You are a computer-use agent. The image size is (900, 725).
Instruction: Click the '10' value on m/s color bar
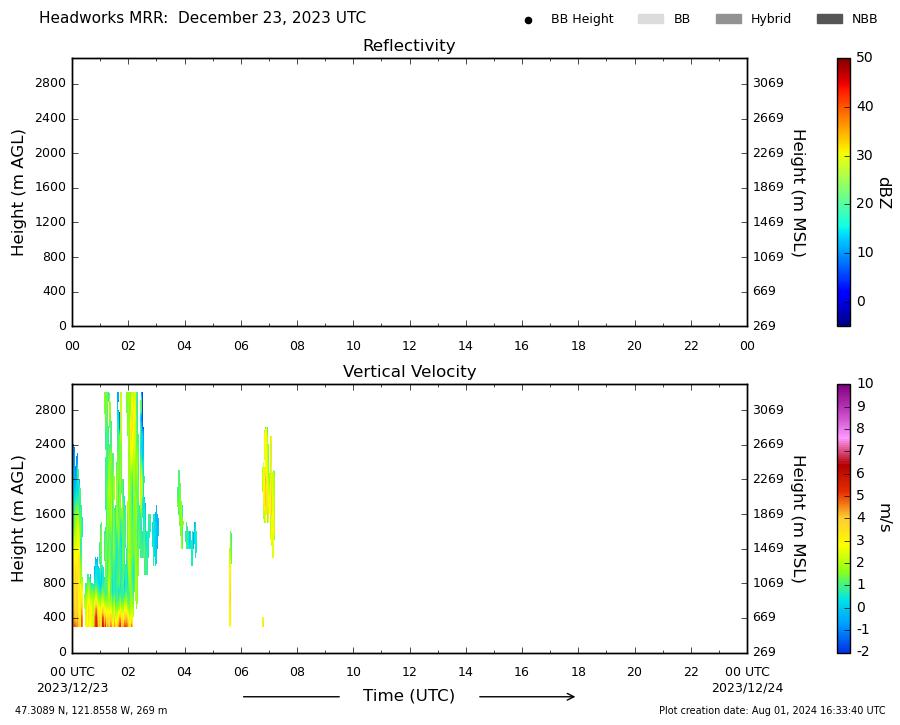coord(864,383)
